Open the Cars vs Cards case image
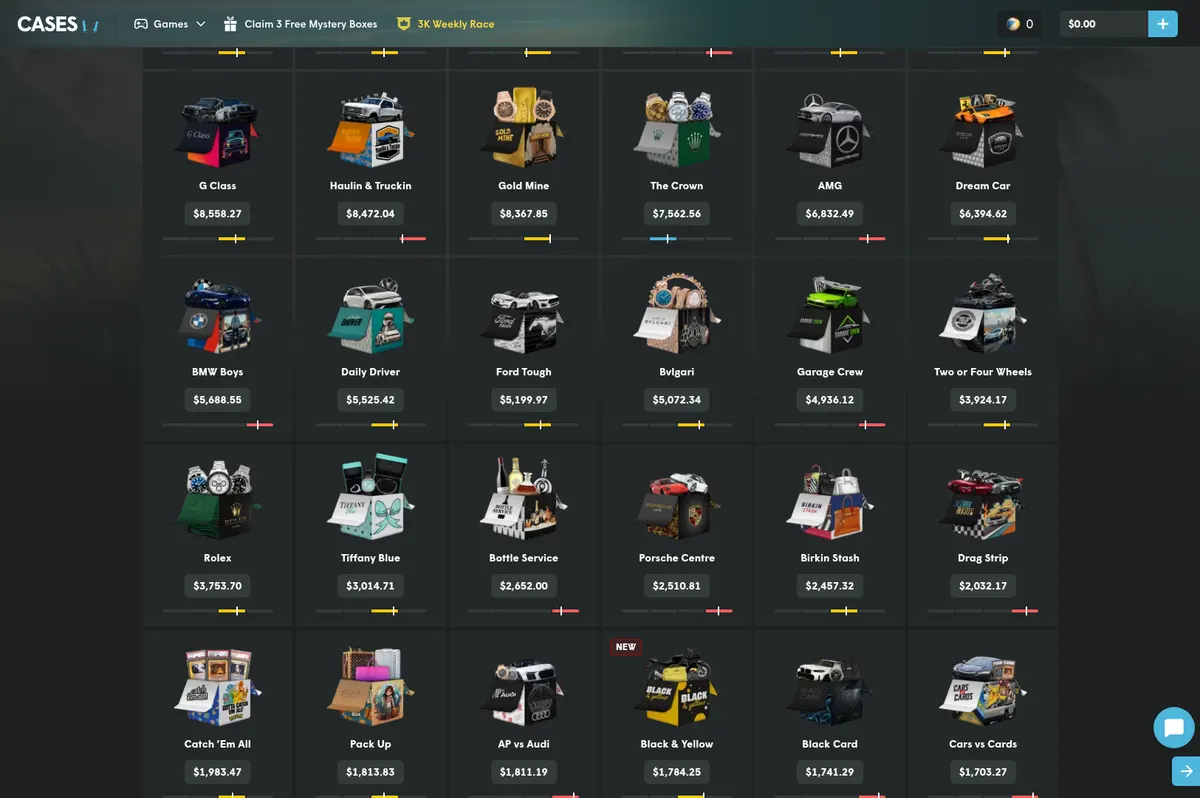Screen dimensions: 1200x798 (x=983, y=690)
